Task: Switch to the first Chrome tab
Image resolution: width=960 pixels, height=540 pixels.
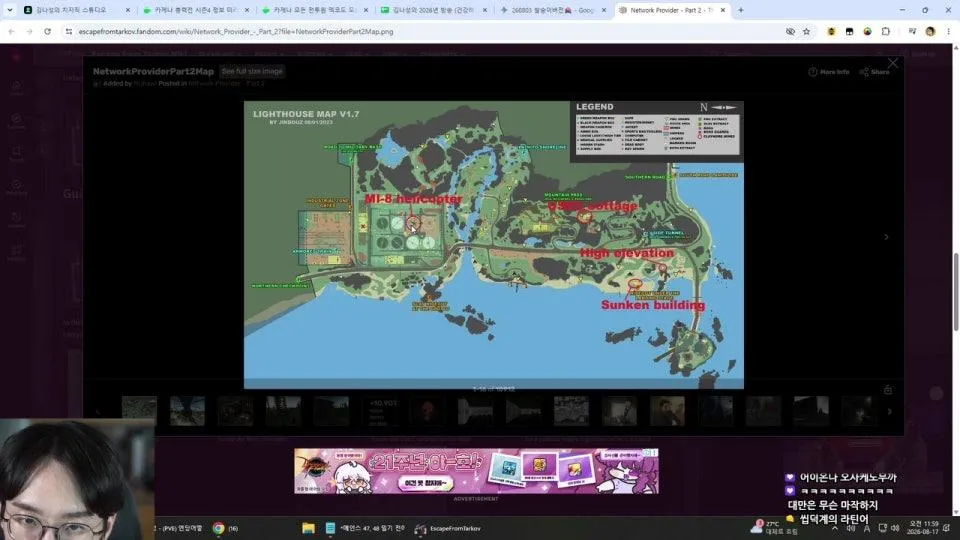Action: click(x=76, y=10)
